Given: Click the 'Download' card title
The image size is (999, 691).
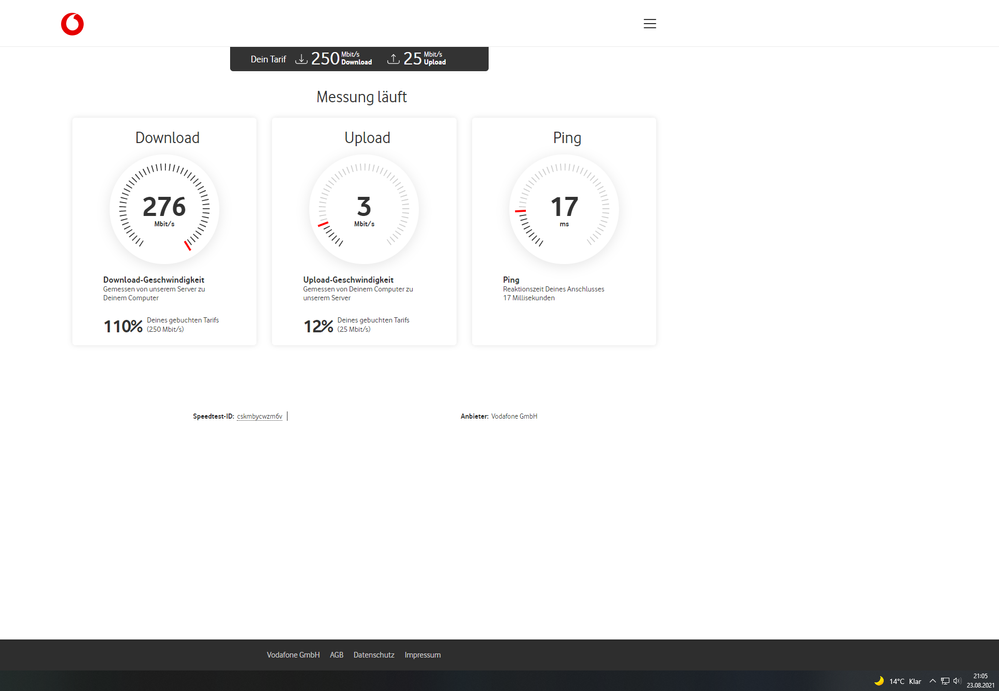Looking at the screenshot, I should (x=167, y=138).
